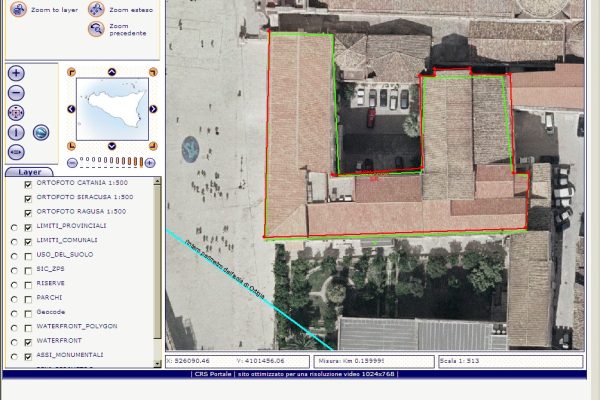The image size is (600, 400).
Task: Select the zoom in plus tool
Action: (16, 73)
